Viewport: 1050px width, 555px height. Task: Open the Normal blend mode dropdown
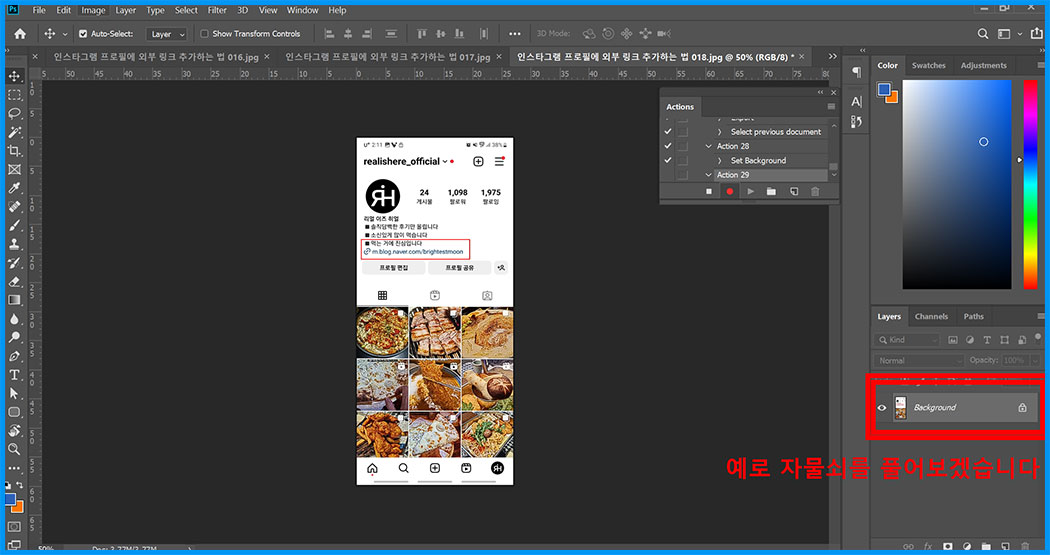pyautogui.click(x=918, y=360)
